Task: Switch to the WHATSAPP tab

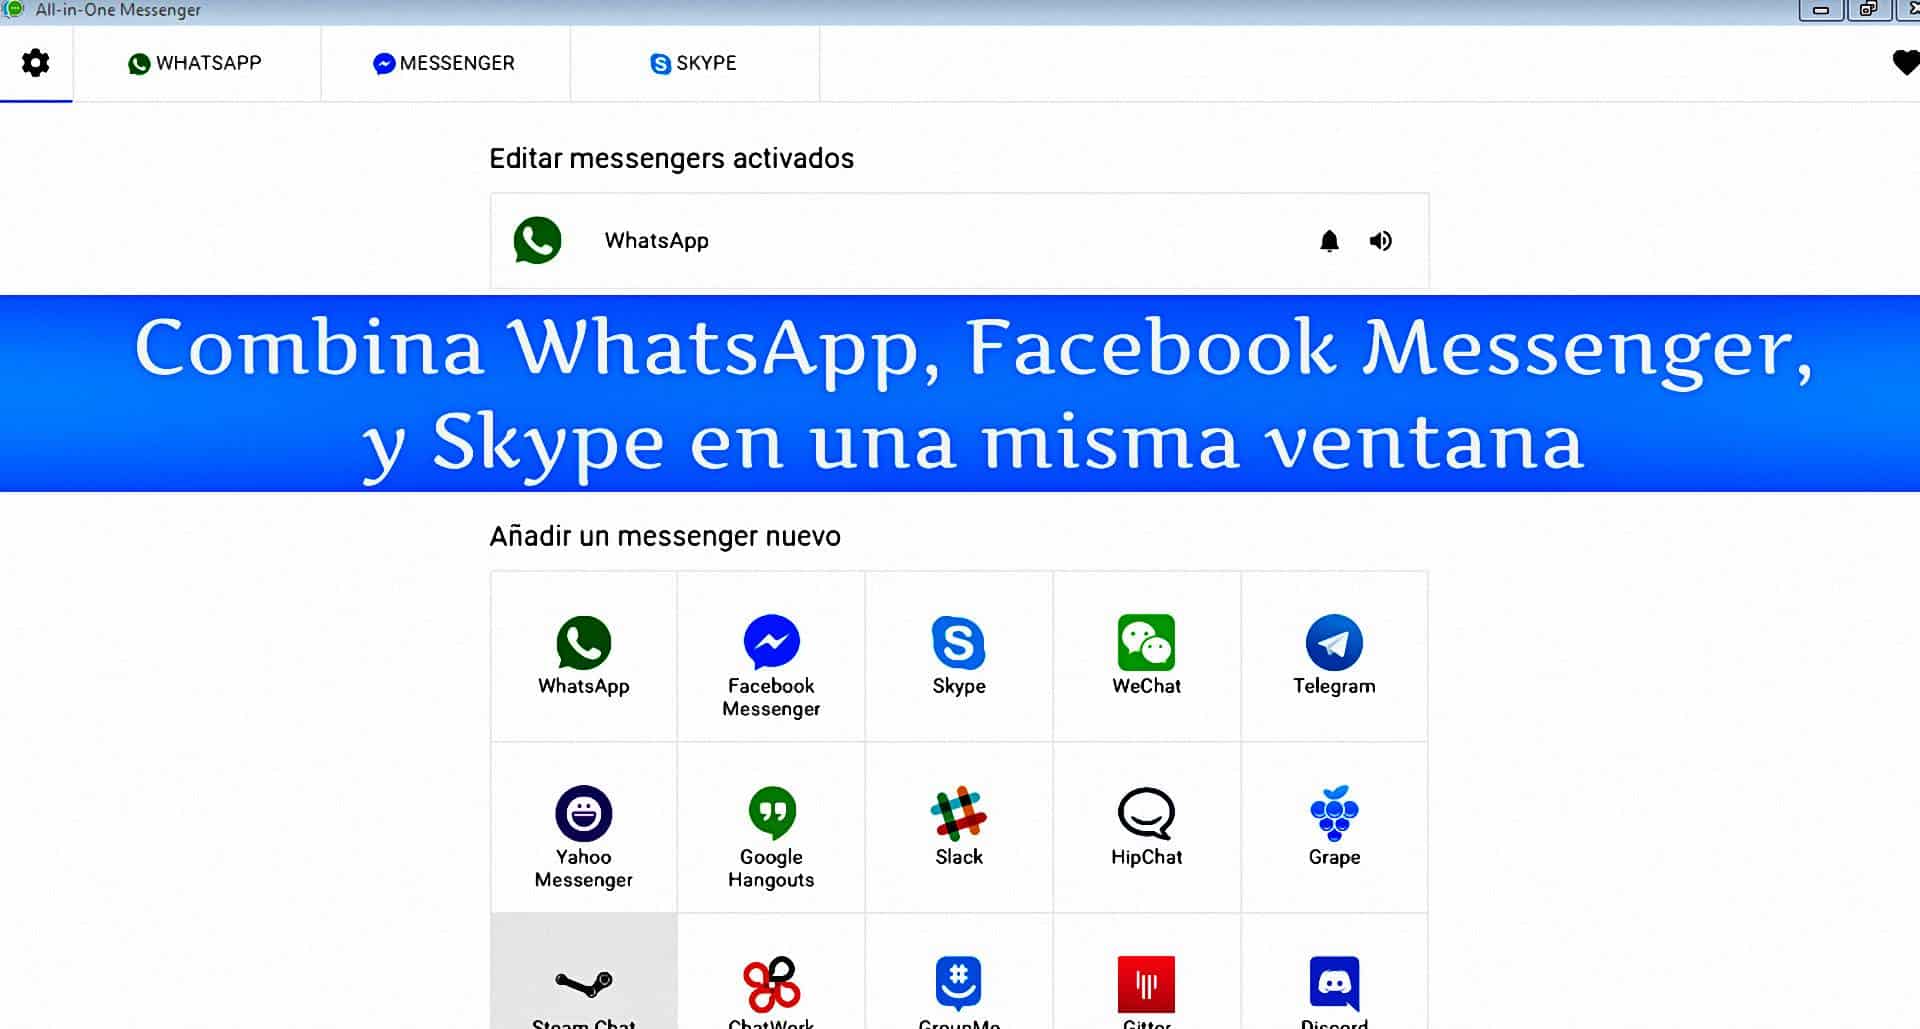Action: [x=196, y=63]
